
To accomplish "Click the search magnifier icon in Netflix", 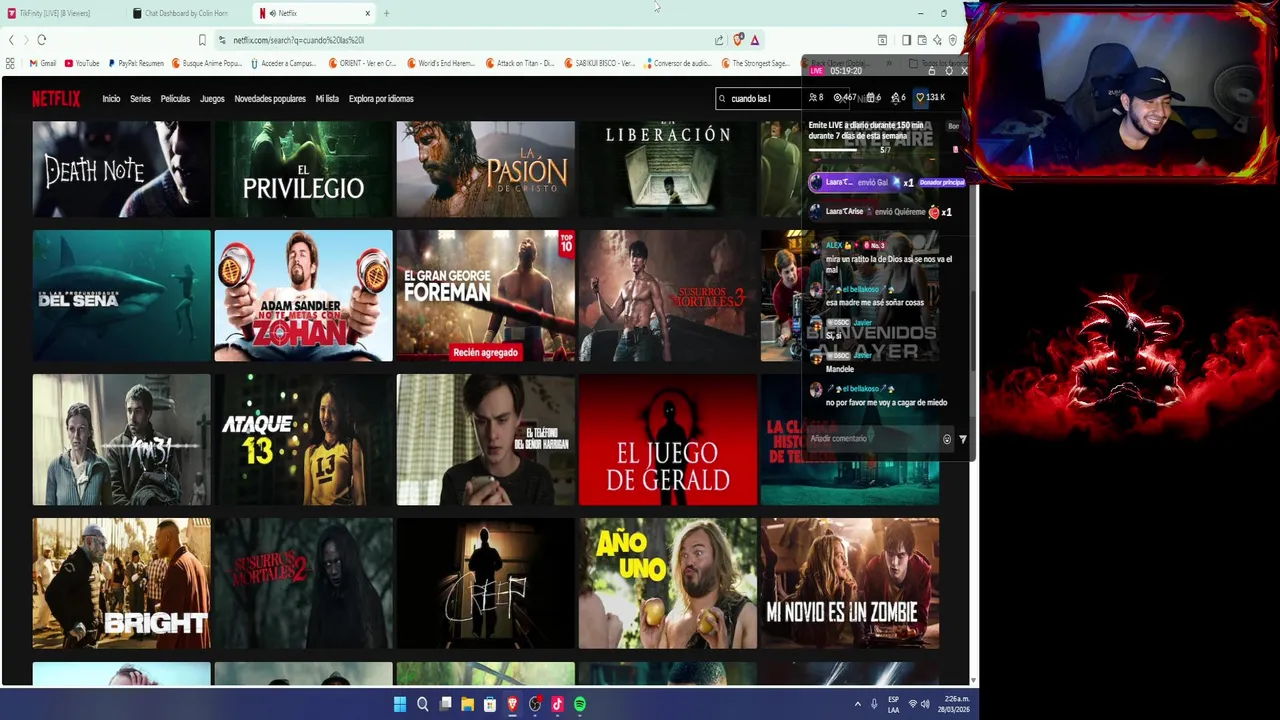I will click(723, 98).
